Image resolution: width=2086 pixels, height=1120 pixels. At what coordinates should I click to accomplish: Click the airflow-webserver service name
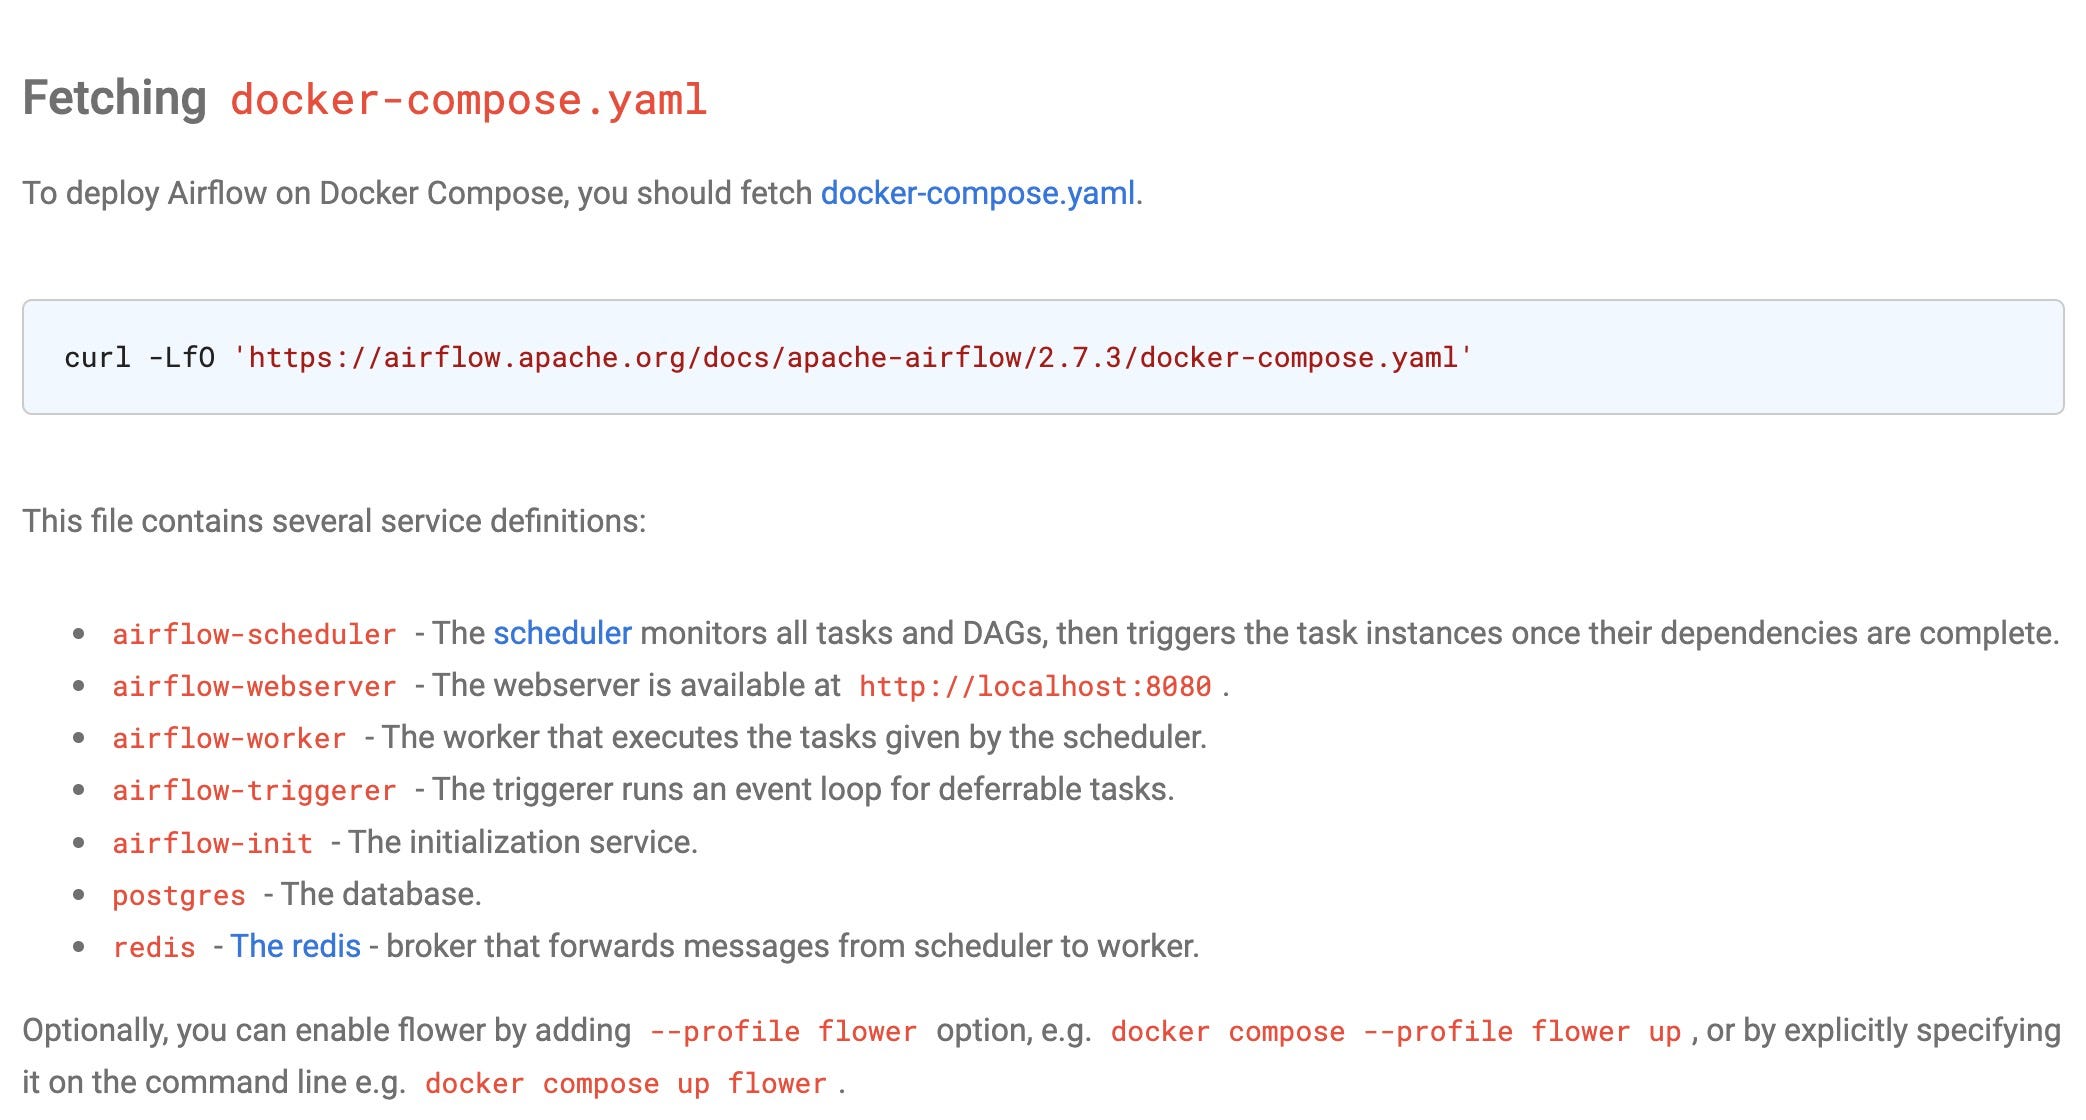tap(254, 686)
